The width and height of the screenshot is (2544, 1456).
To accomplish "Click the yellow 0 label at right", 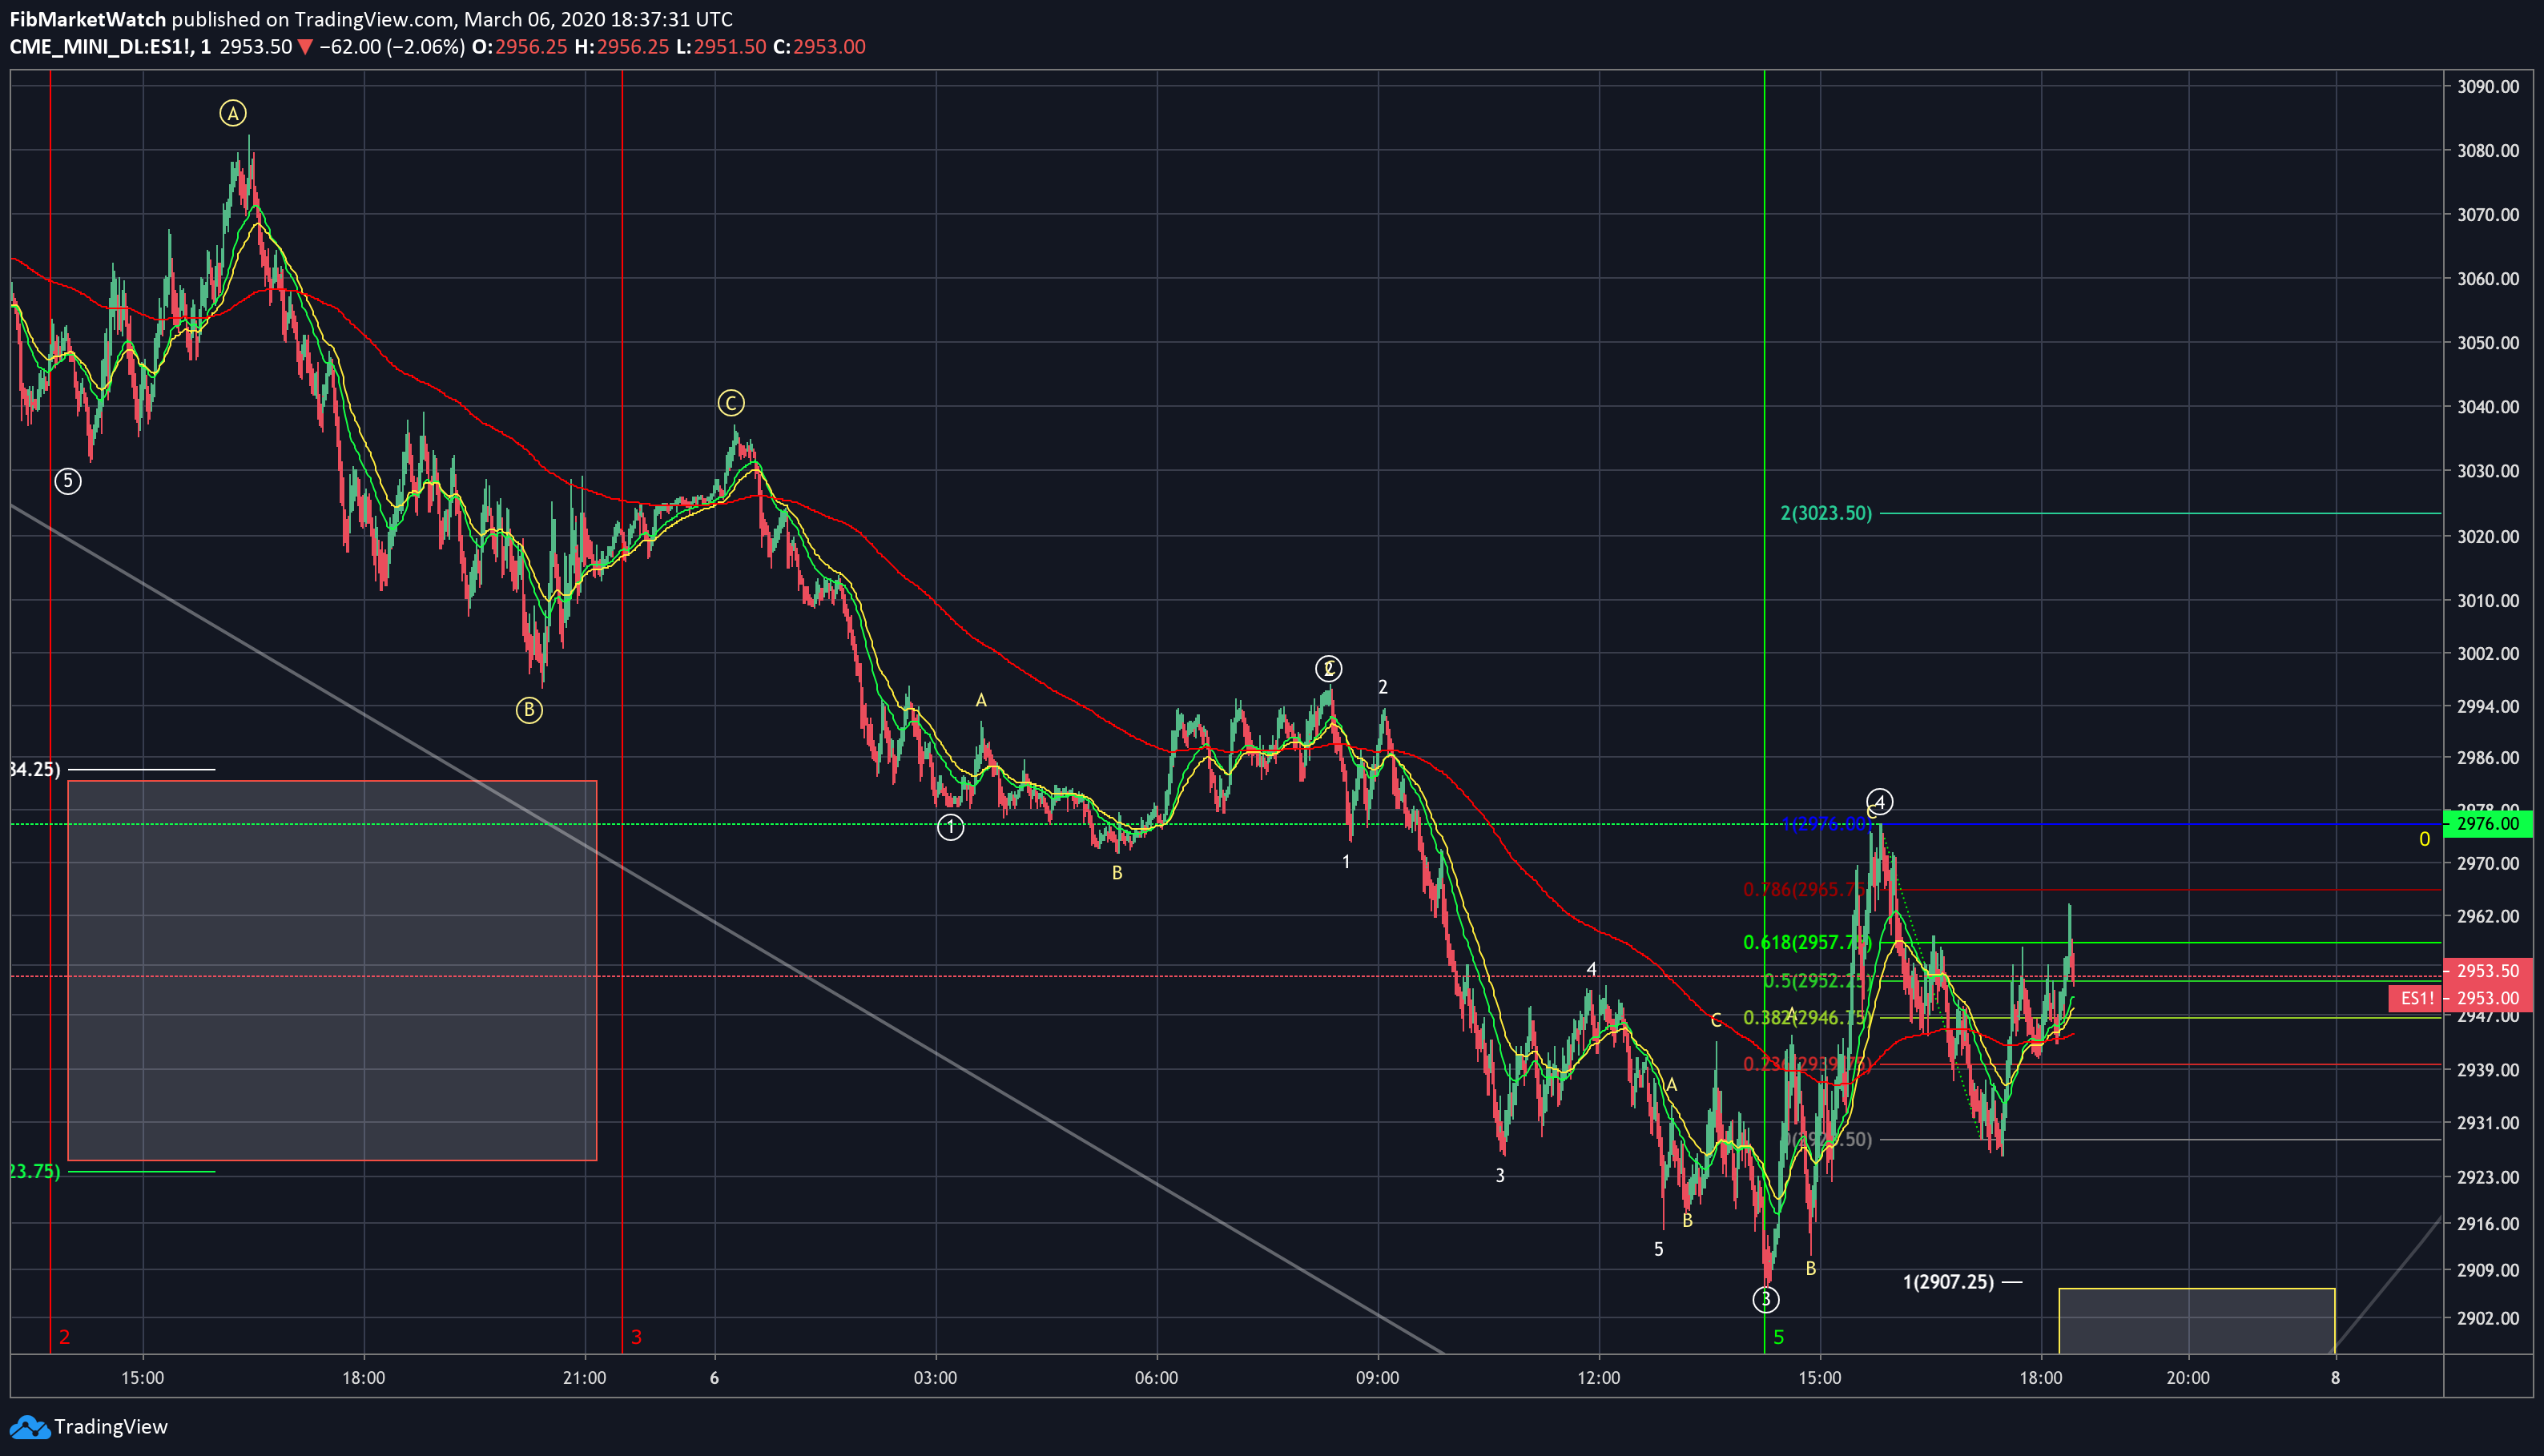I will (2424, 840).
